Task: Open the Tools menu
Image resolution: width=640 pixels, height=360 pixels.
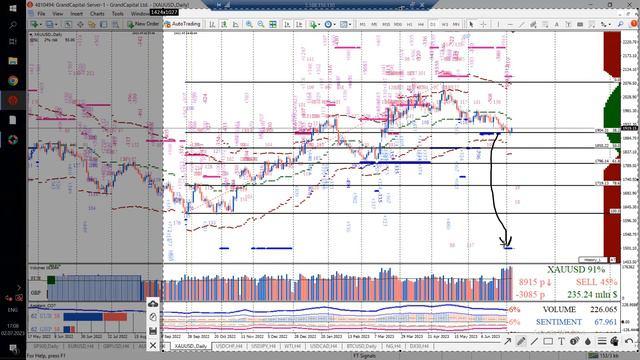Action: (118, 14)
